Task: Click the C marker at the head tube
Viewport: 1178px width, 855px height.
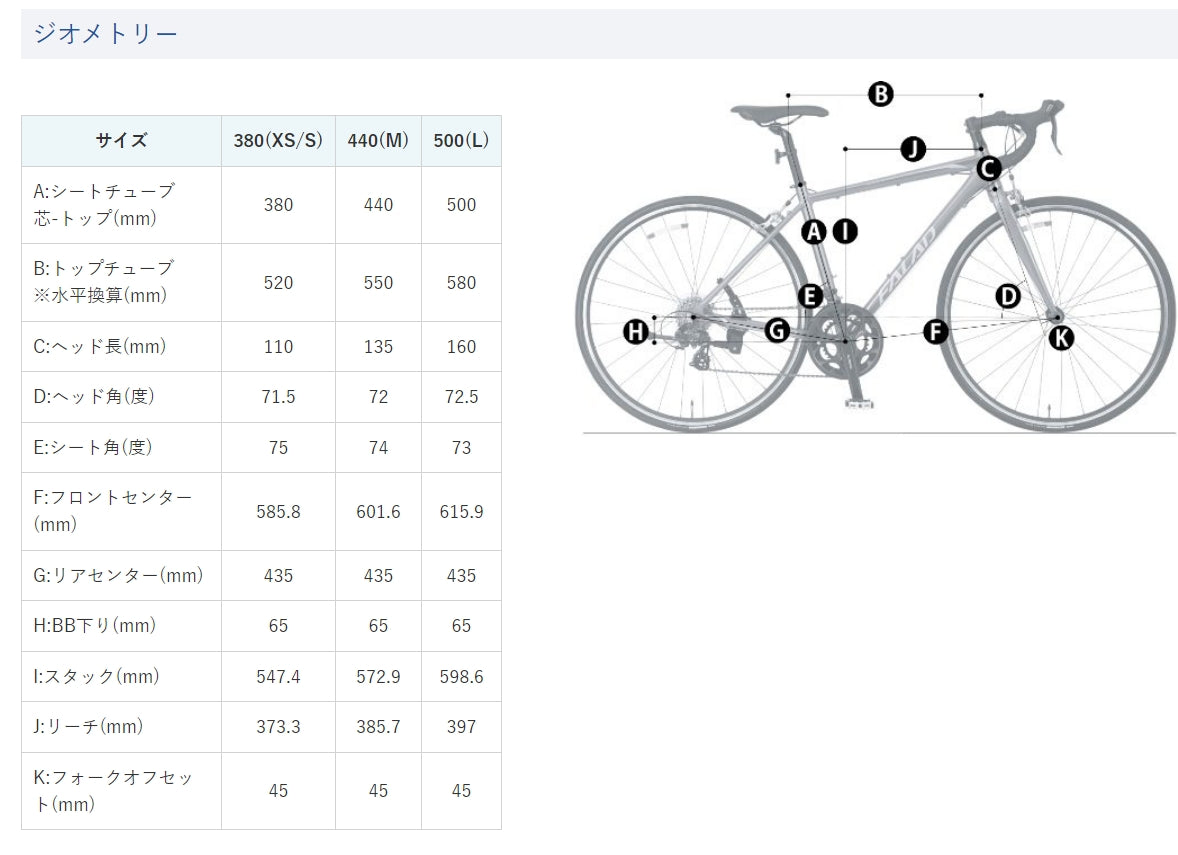Action: point(989,169)
